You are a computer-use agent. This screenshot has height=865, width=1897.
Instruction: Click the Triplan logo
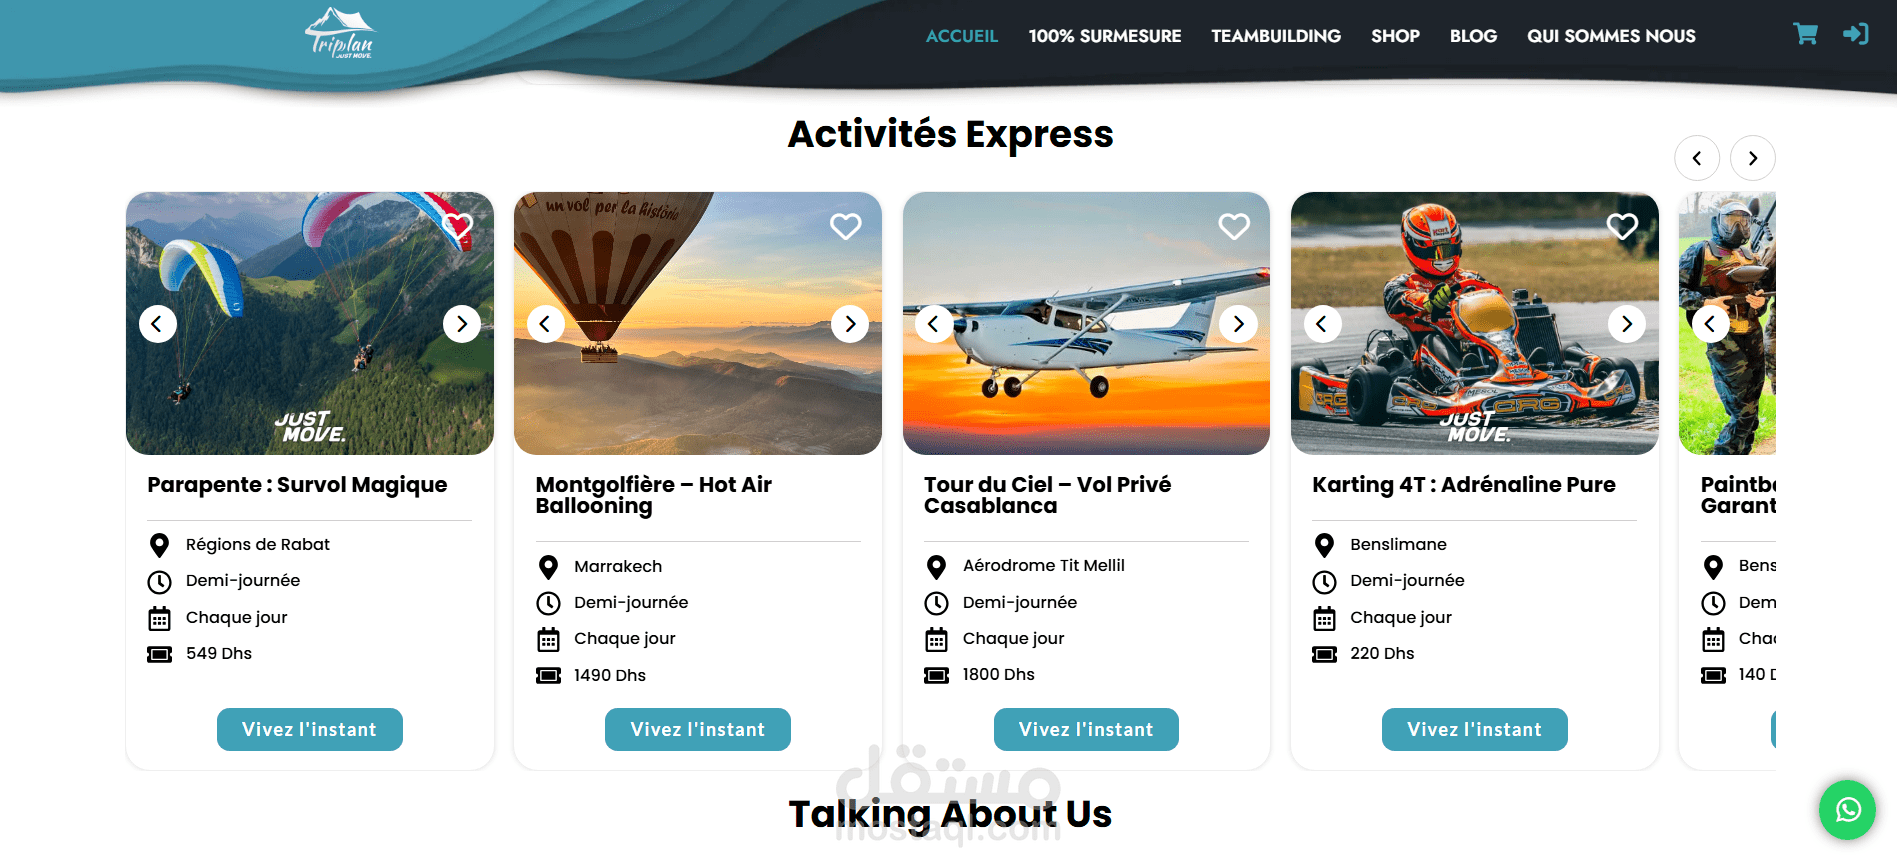tap(340, 34)
